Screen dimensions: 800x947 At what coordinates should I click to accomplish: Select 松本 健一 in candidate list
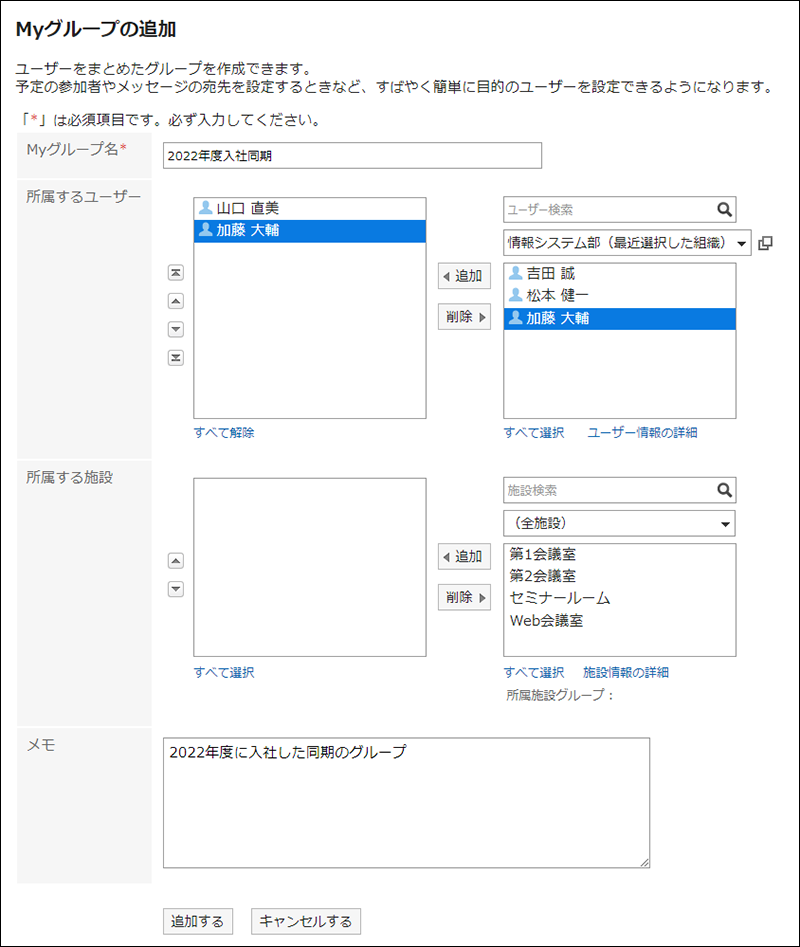[x=619, y=295]
